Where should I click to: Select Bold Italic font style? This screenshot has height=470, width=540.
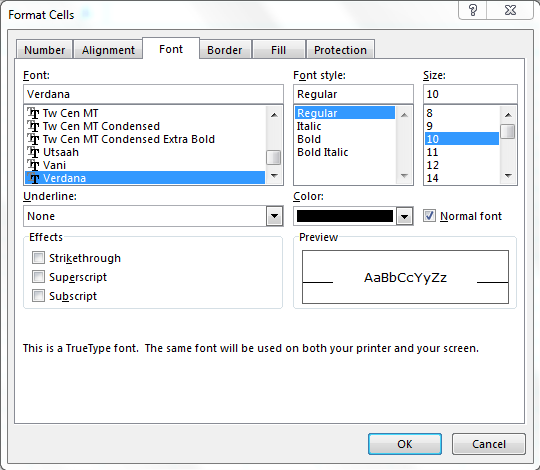click(323, 152)
